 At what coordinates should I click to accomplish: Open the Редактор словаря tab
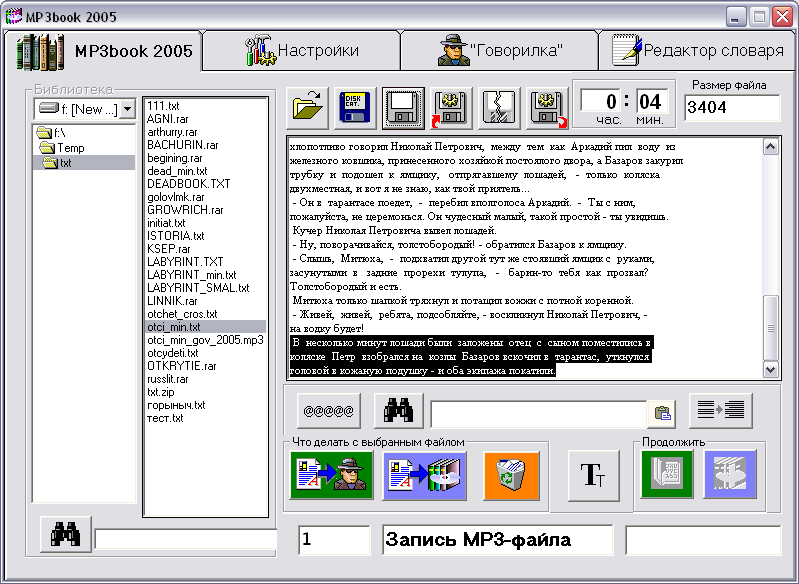[x=697, y=50]
